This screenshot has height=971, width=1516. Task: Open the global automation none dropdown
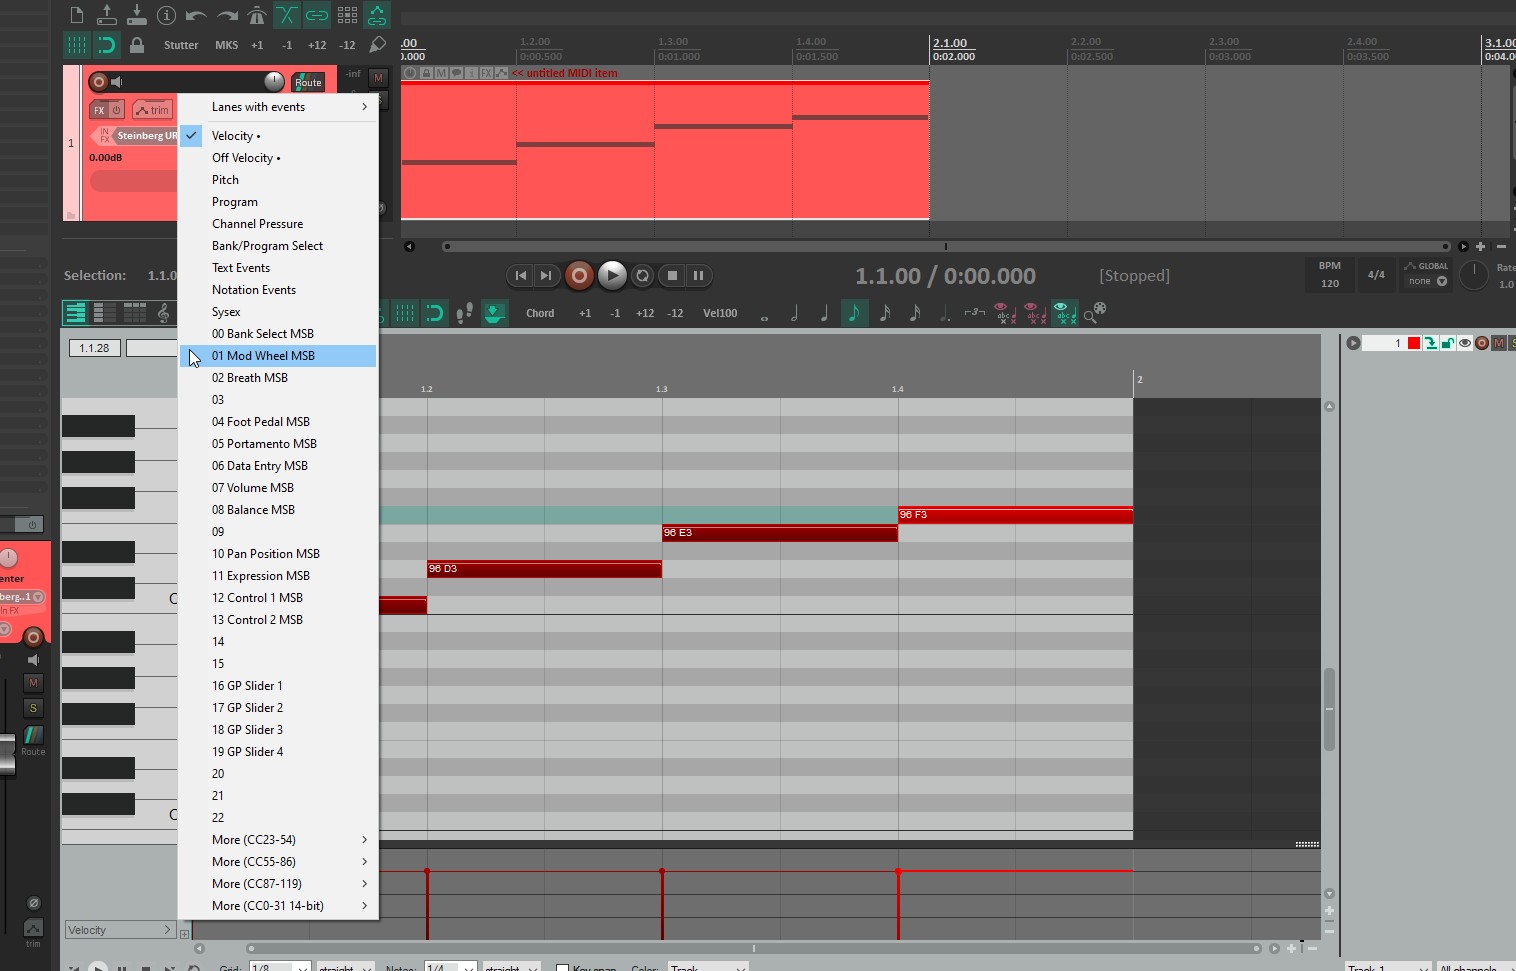tap(1428, 282)
